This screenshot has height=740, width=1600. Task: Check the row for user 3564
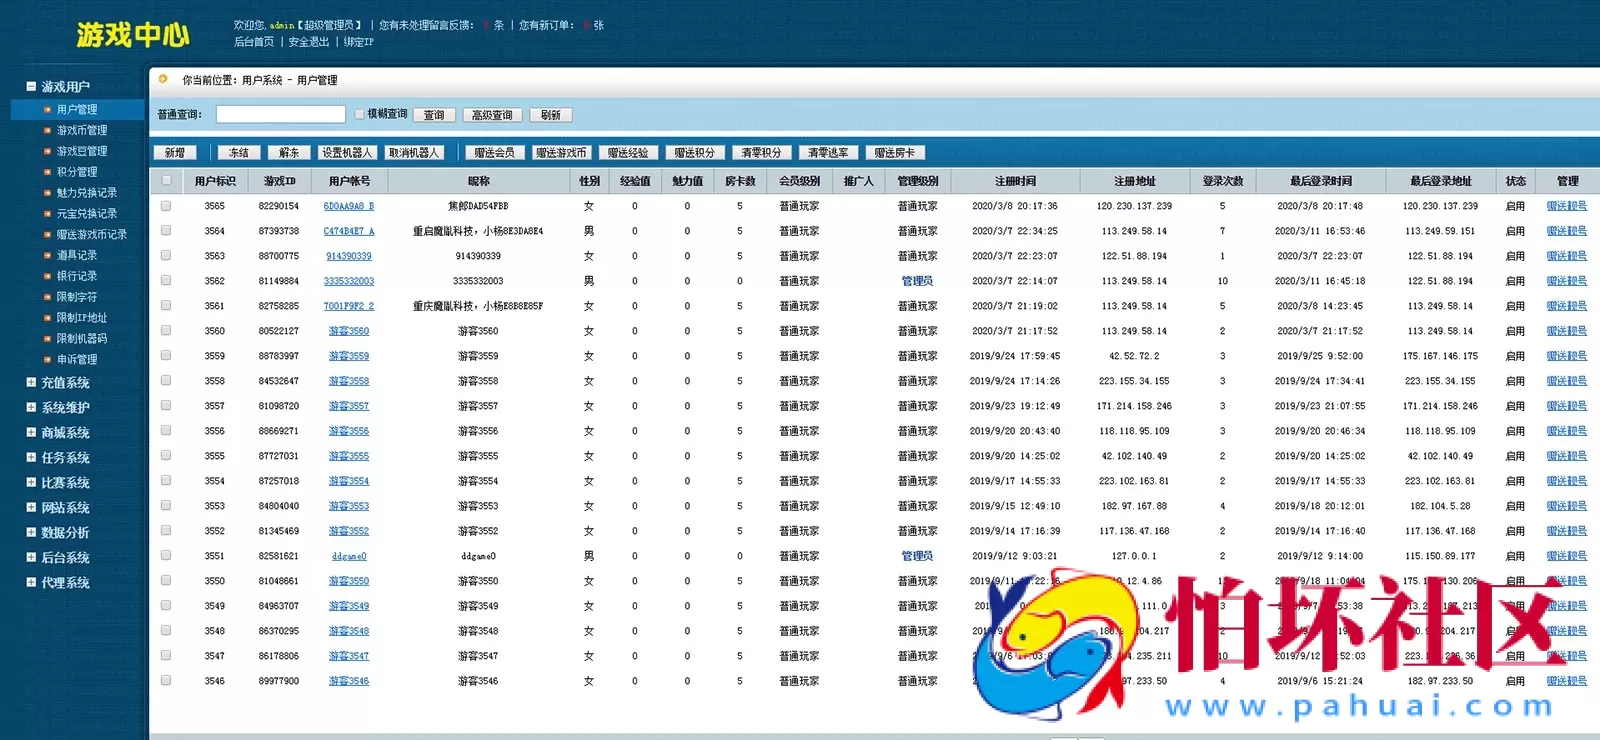[166, 231]
